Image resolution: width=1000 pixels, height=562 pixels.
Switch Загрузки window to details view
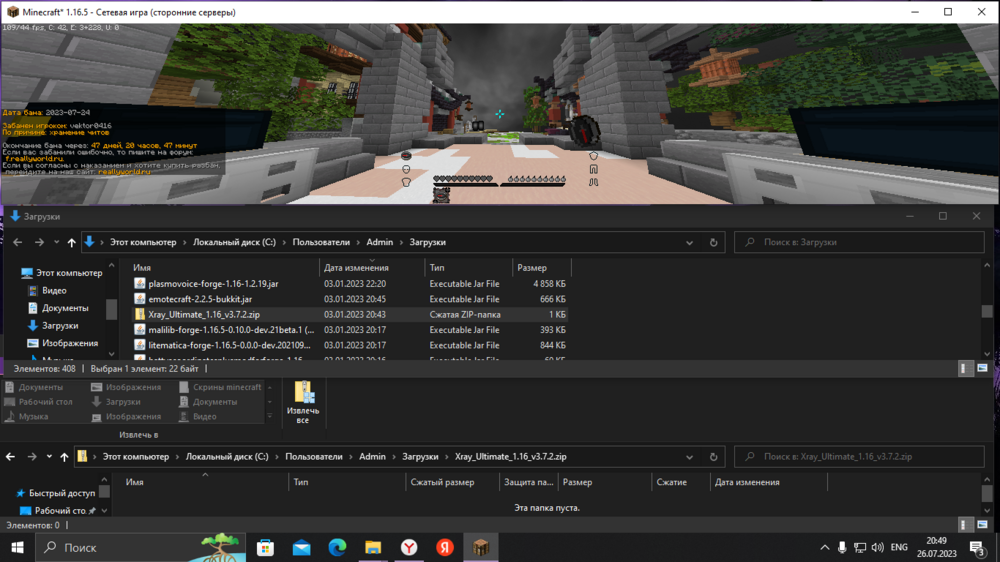(966, 369)
